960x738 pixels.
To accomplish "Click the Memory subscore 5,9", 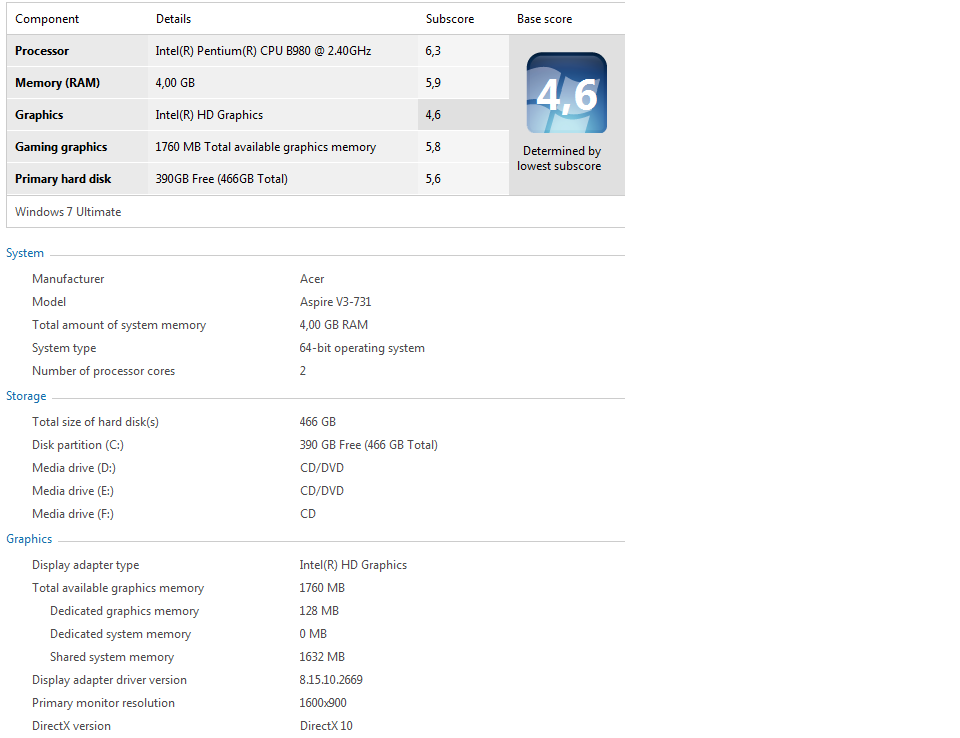I will click(433, 83).
